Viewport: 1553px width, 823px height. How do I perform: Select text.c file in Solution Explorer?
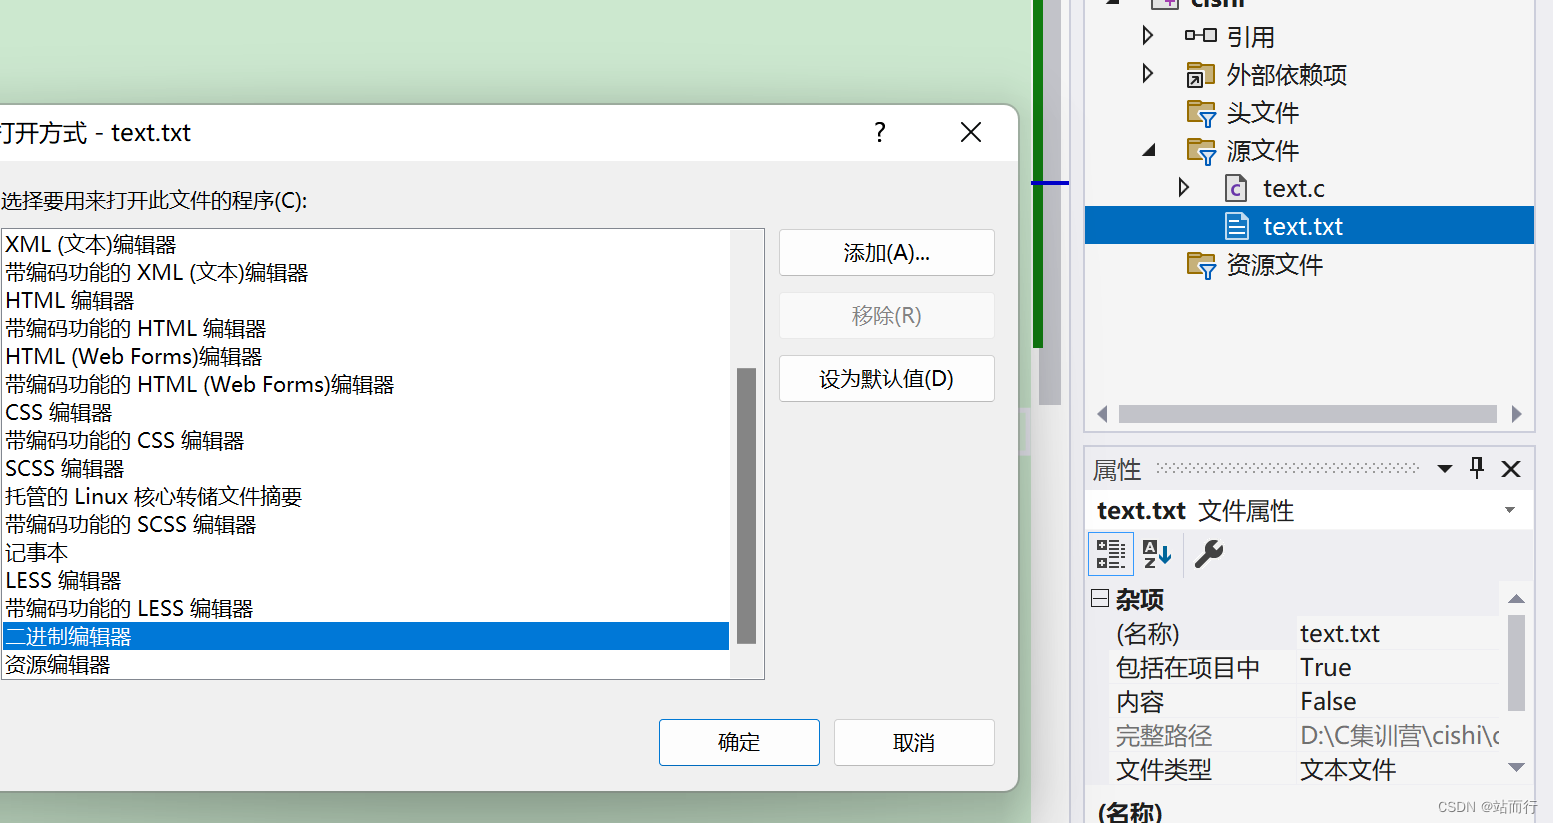click(1293, 188)
